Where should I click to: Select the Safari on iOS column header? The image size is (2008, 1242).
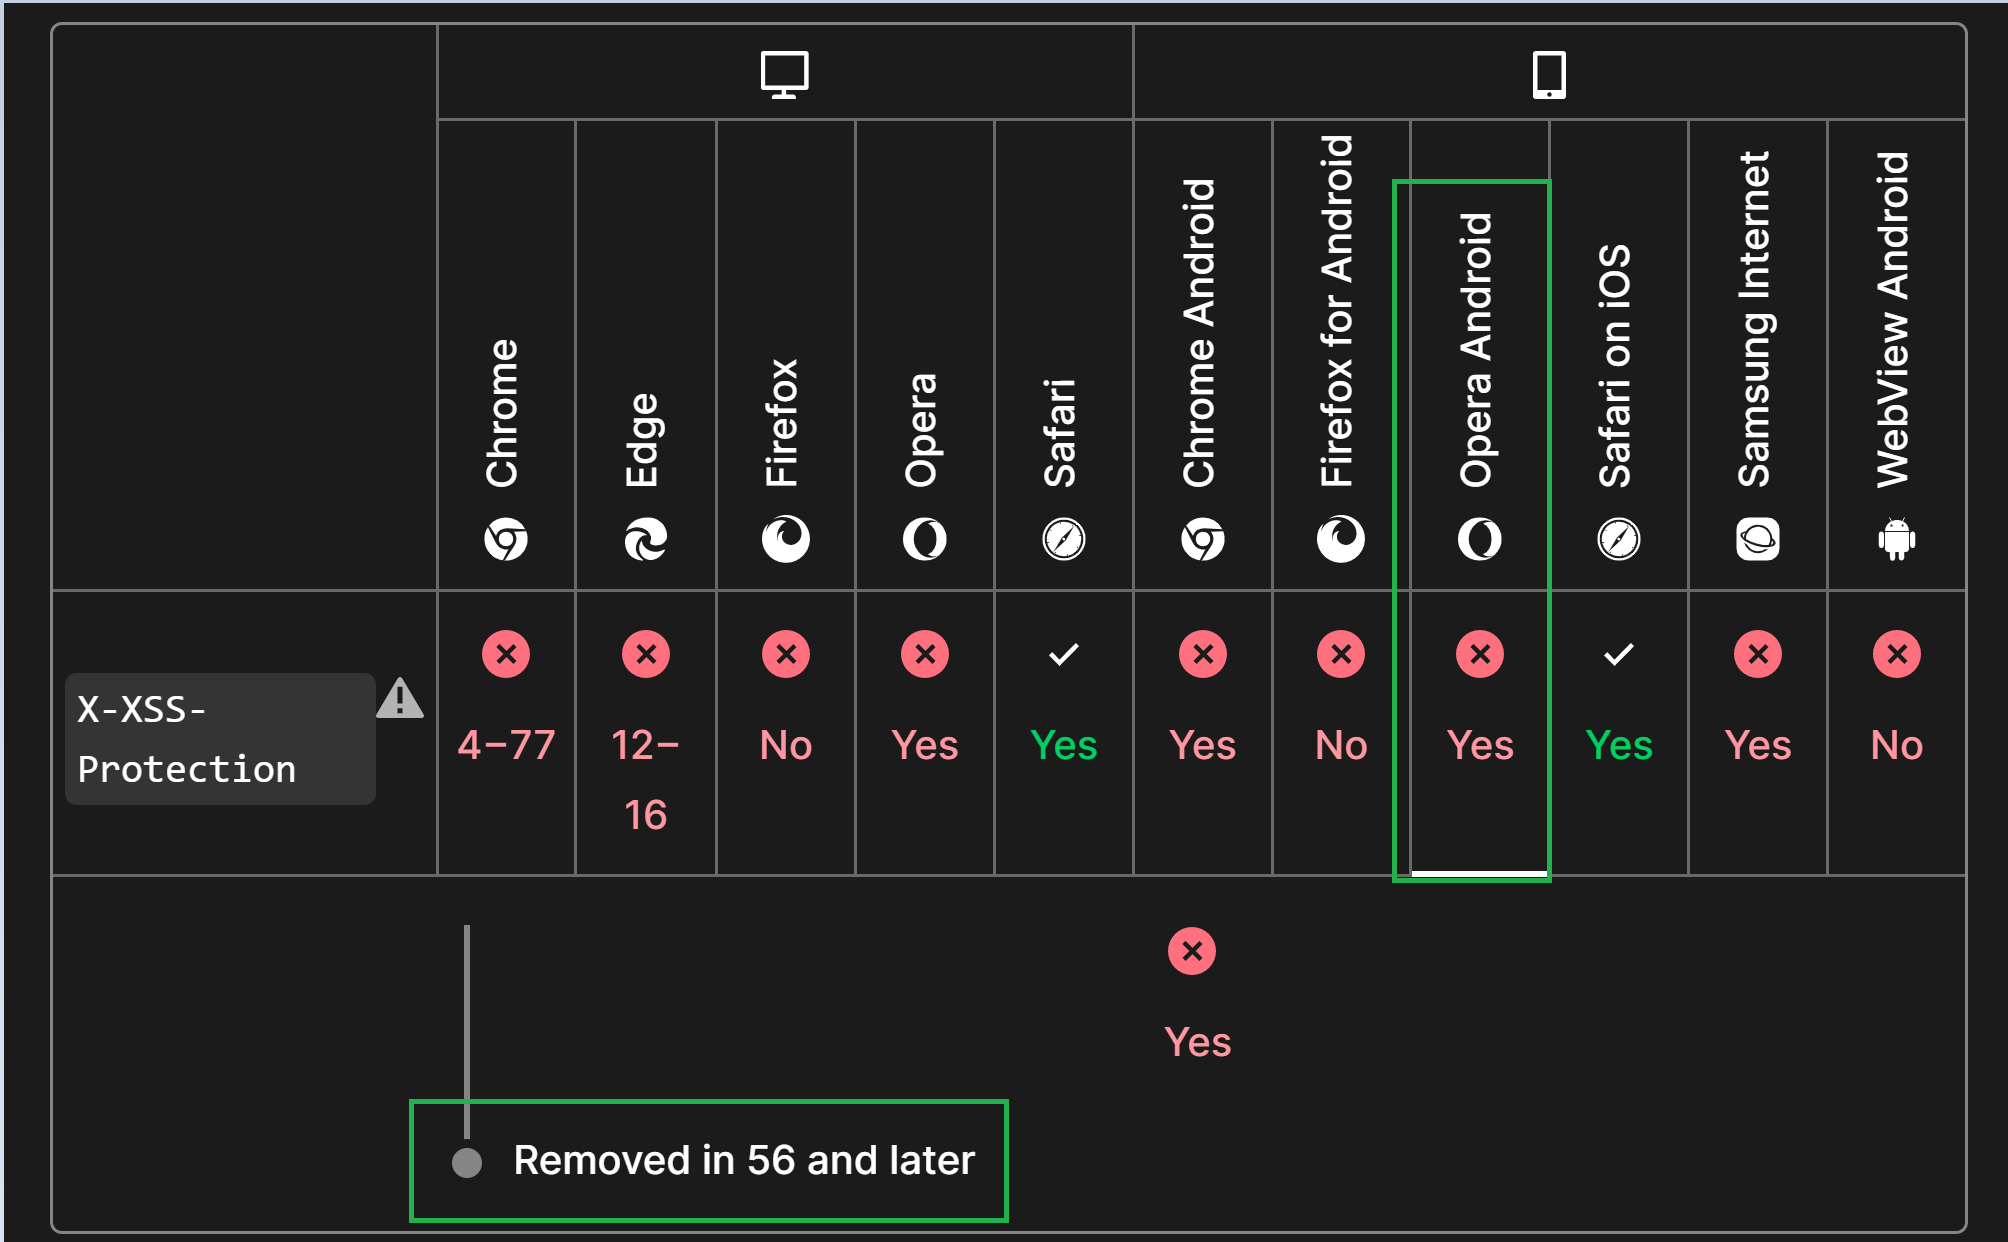coord(1618,350)
